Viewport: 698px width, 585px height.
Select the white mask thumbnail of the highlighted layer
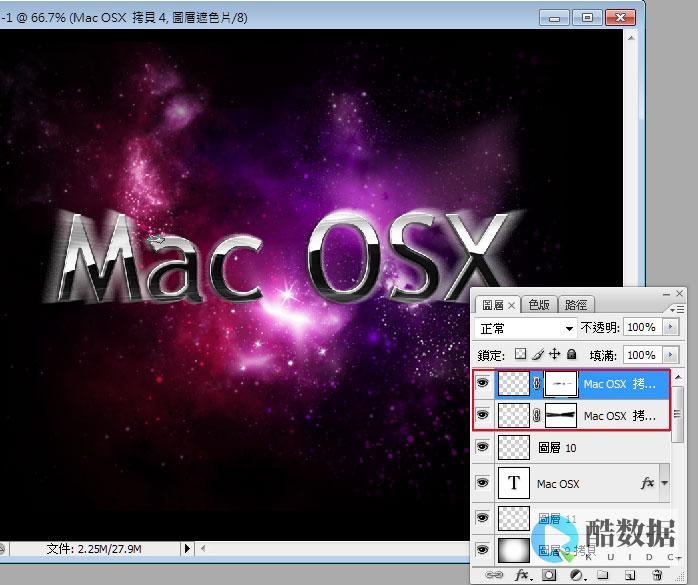click(x=560, y=384)
